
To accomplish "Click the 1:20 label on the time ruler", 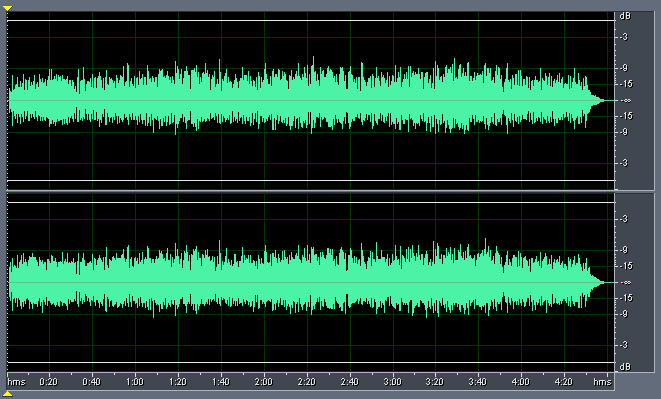I will (x=177, y=382).
